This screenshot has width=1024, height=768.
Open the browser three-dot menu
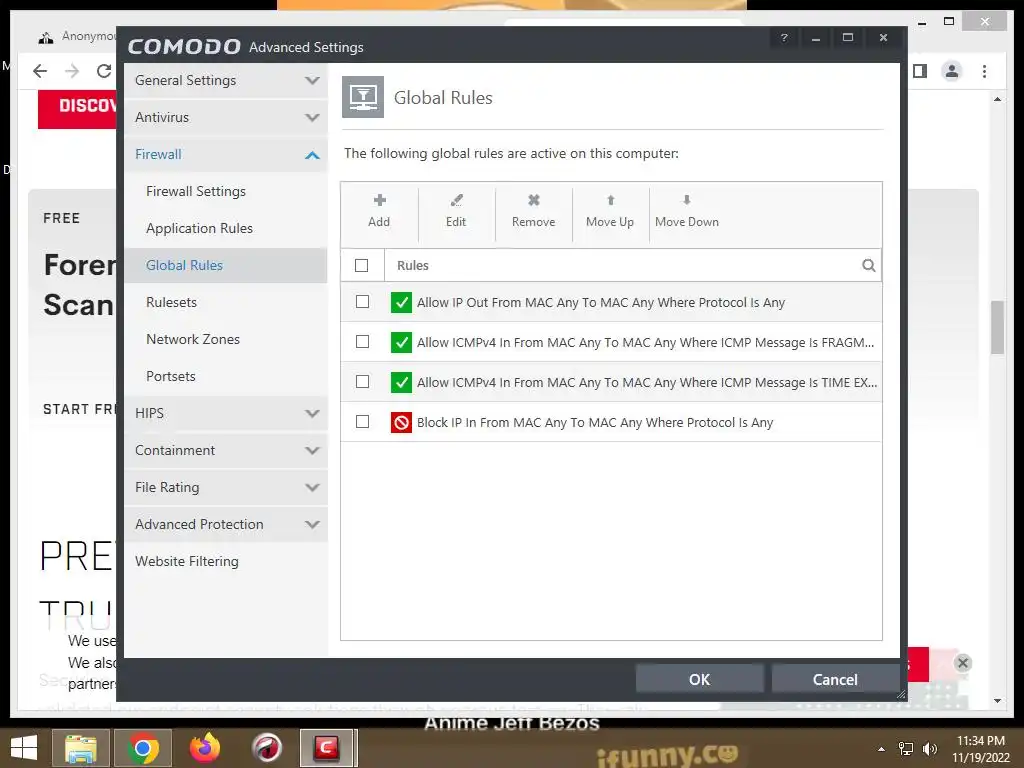coord(984,71)
